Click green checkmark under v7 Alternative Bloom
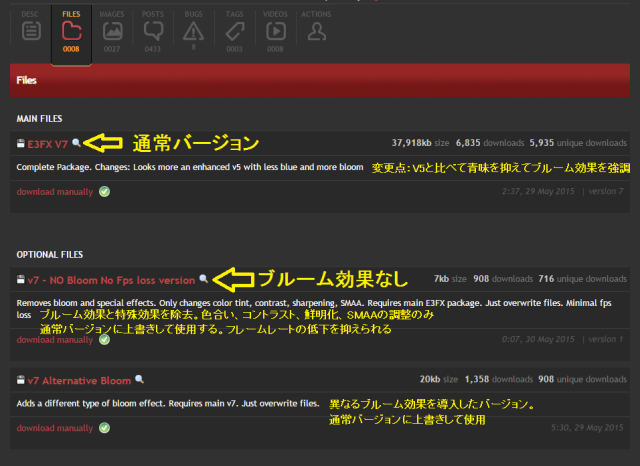The width and height of the screenshot is (640, 466). (x=104, y=428)
